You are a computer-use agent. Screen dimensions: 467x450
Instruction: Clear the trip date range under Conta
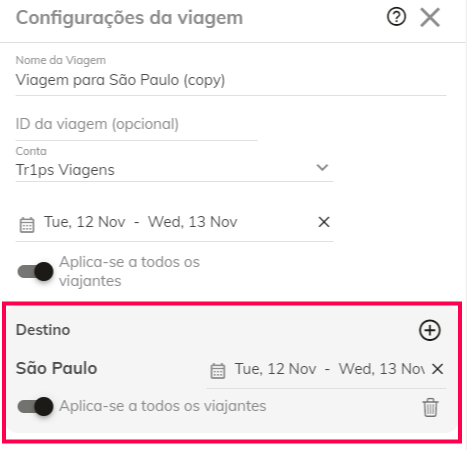324,222
